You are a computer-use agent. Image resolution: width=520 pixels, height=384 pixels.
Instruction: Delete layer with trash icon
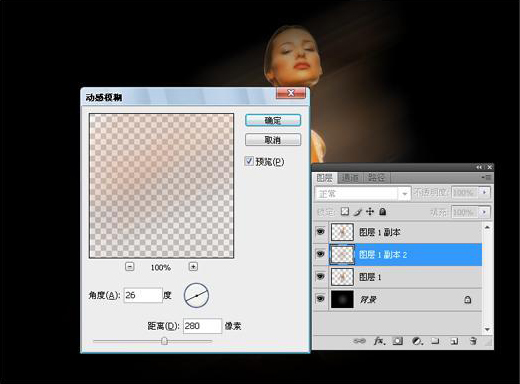pyautogui.click(x=473, y=341)
